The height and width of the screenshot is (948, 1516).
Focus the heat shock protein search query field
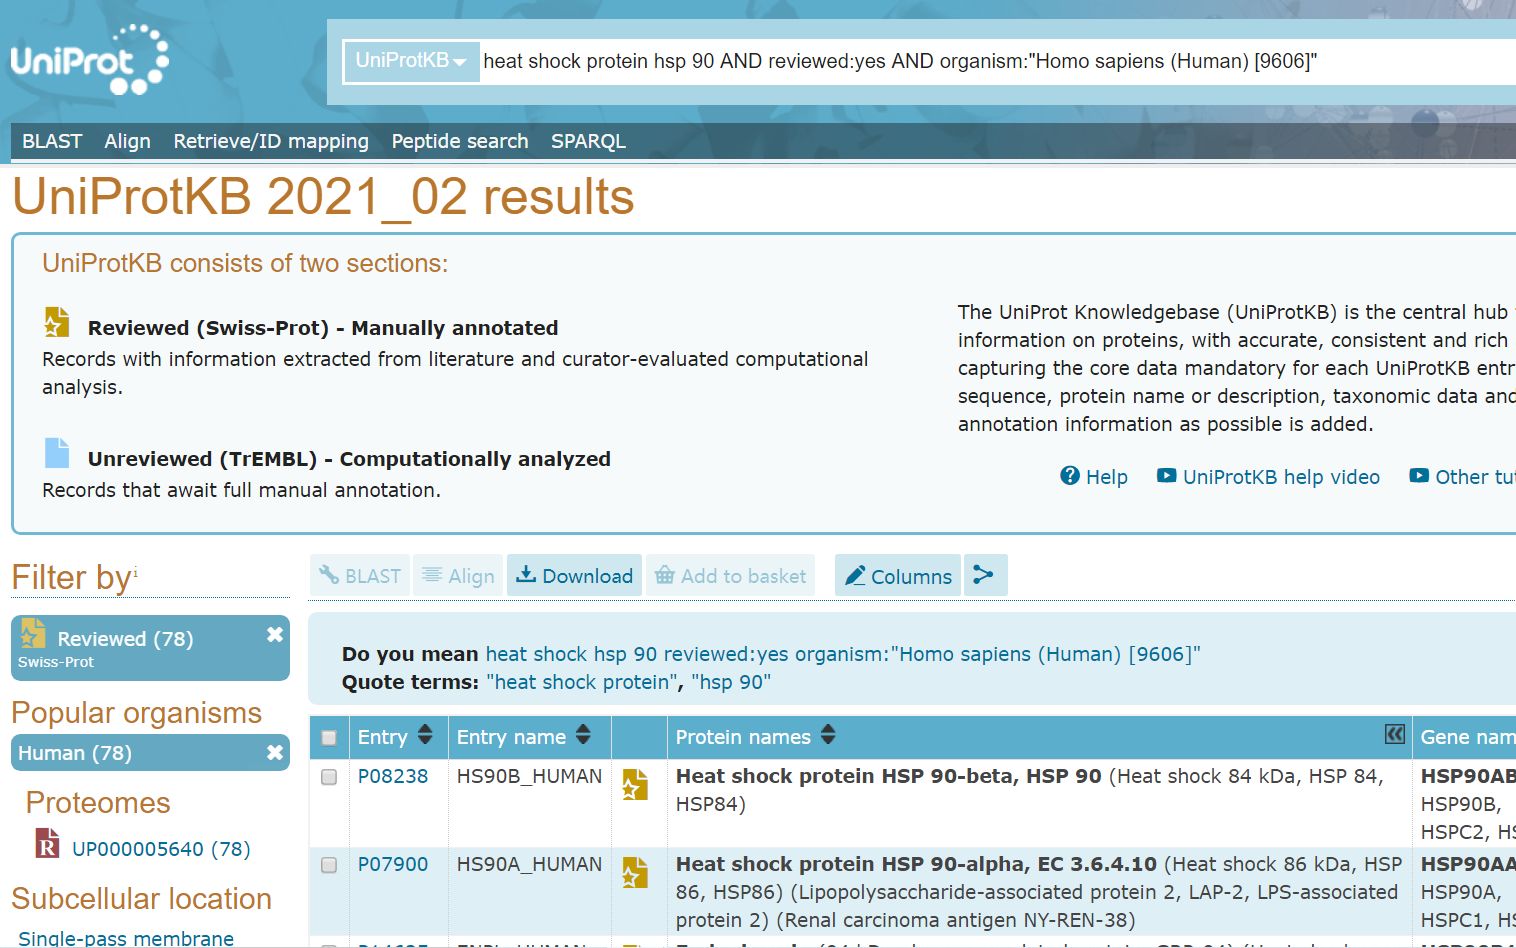998,61
